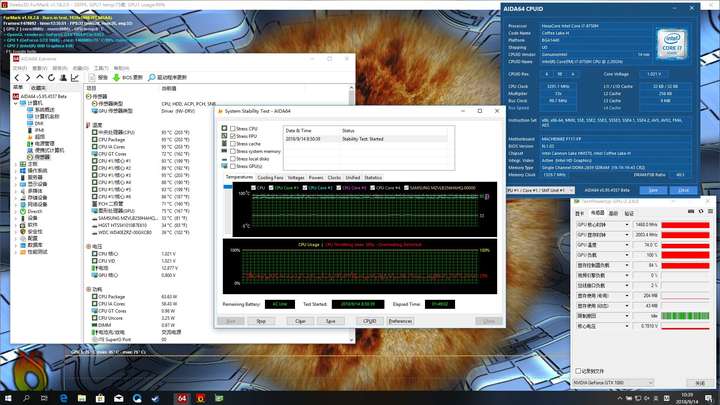720x405 pixels.
Task: Expand the motherboard tree node
Action: pyautogui.click(x=17, y=164)
